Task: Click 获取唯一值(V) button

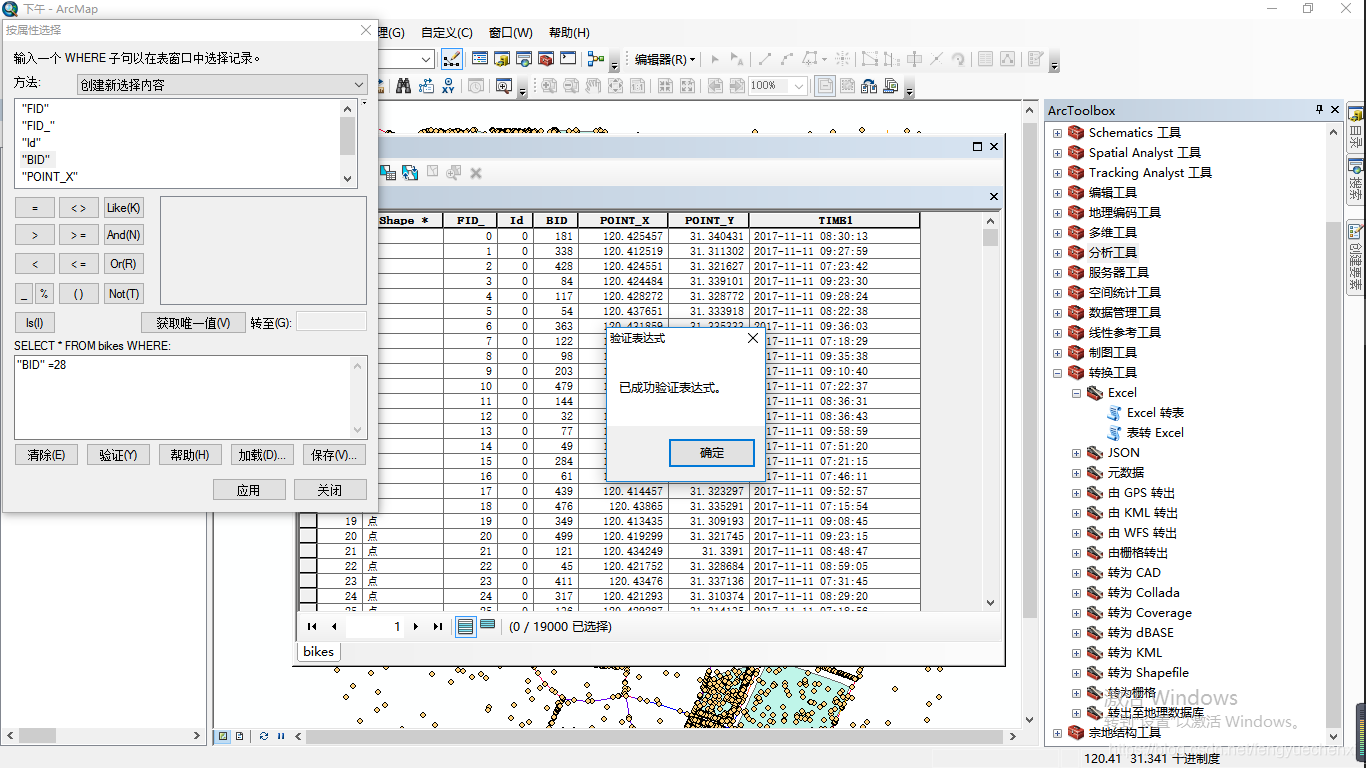Action: click(193, 323)
